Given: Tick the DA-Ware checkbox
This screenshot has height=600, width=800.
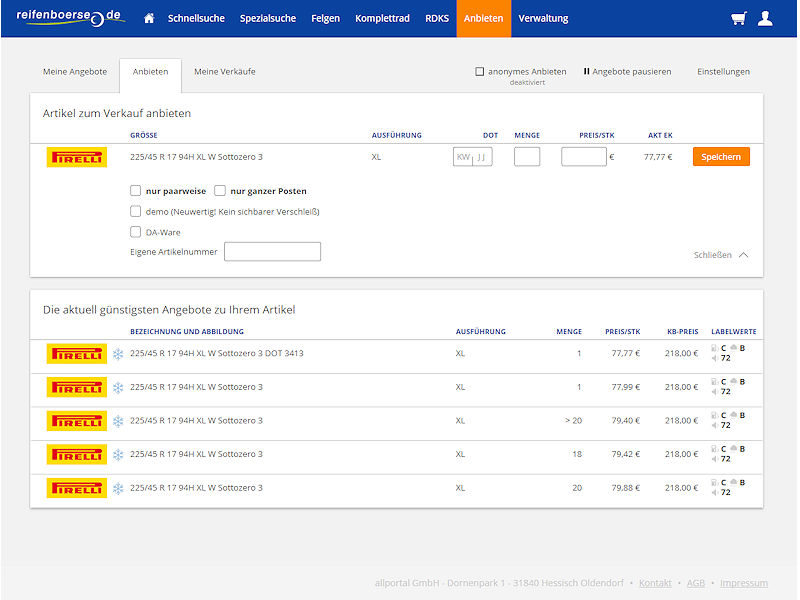Looking at the screenshot, I should (135, 232).
